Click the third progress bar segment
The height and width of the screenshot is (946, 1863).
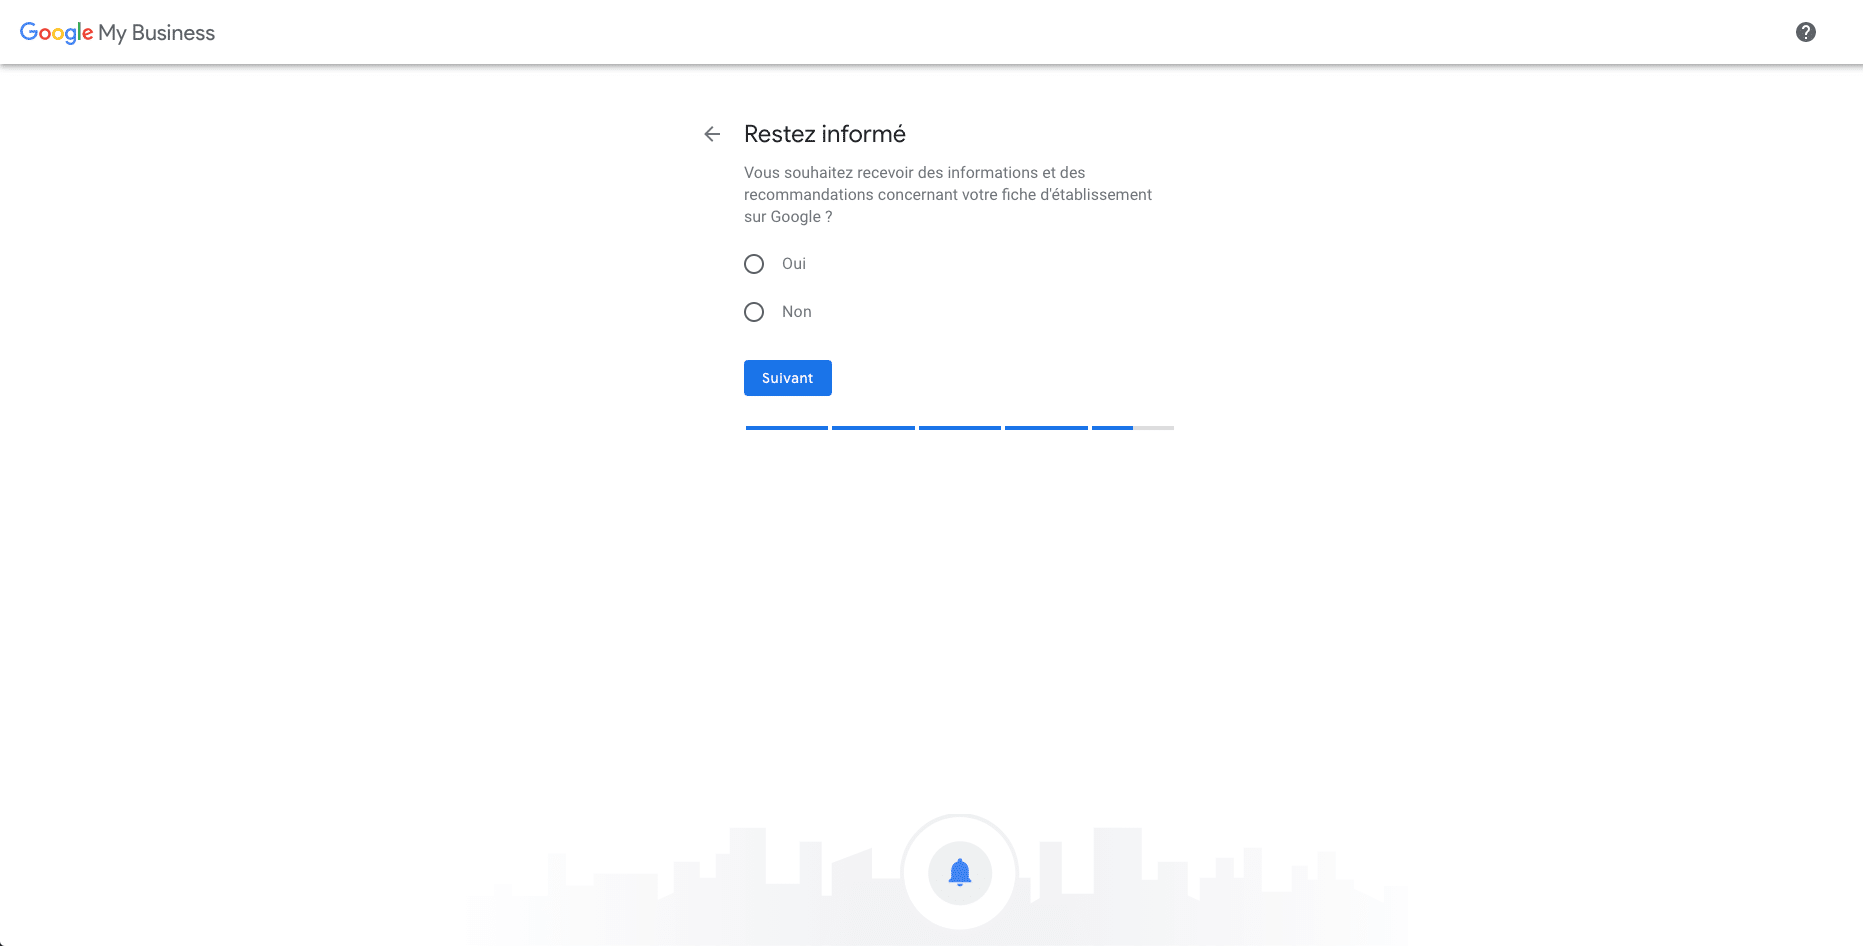click(959, 427)
